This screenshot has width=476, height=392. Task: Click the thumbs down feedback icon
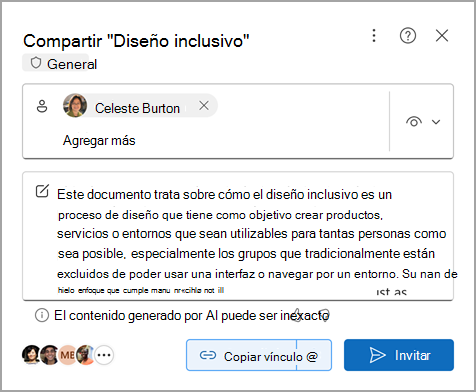pos(324,315)
